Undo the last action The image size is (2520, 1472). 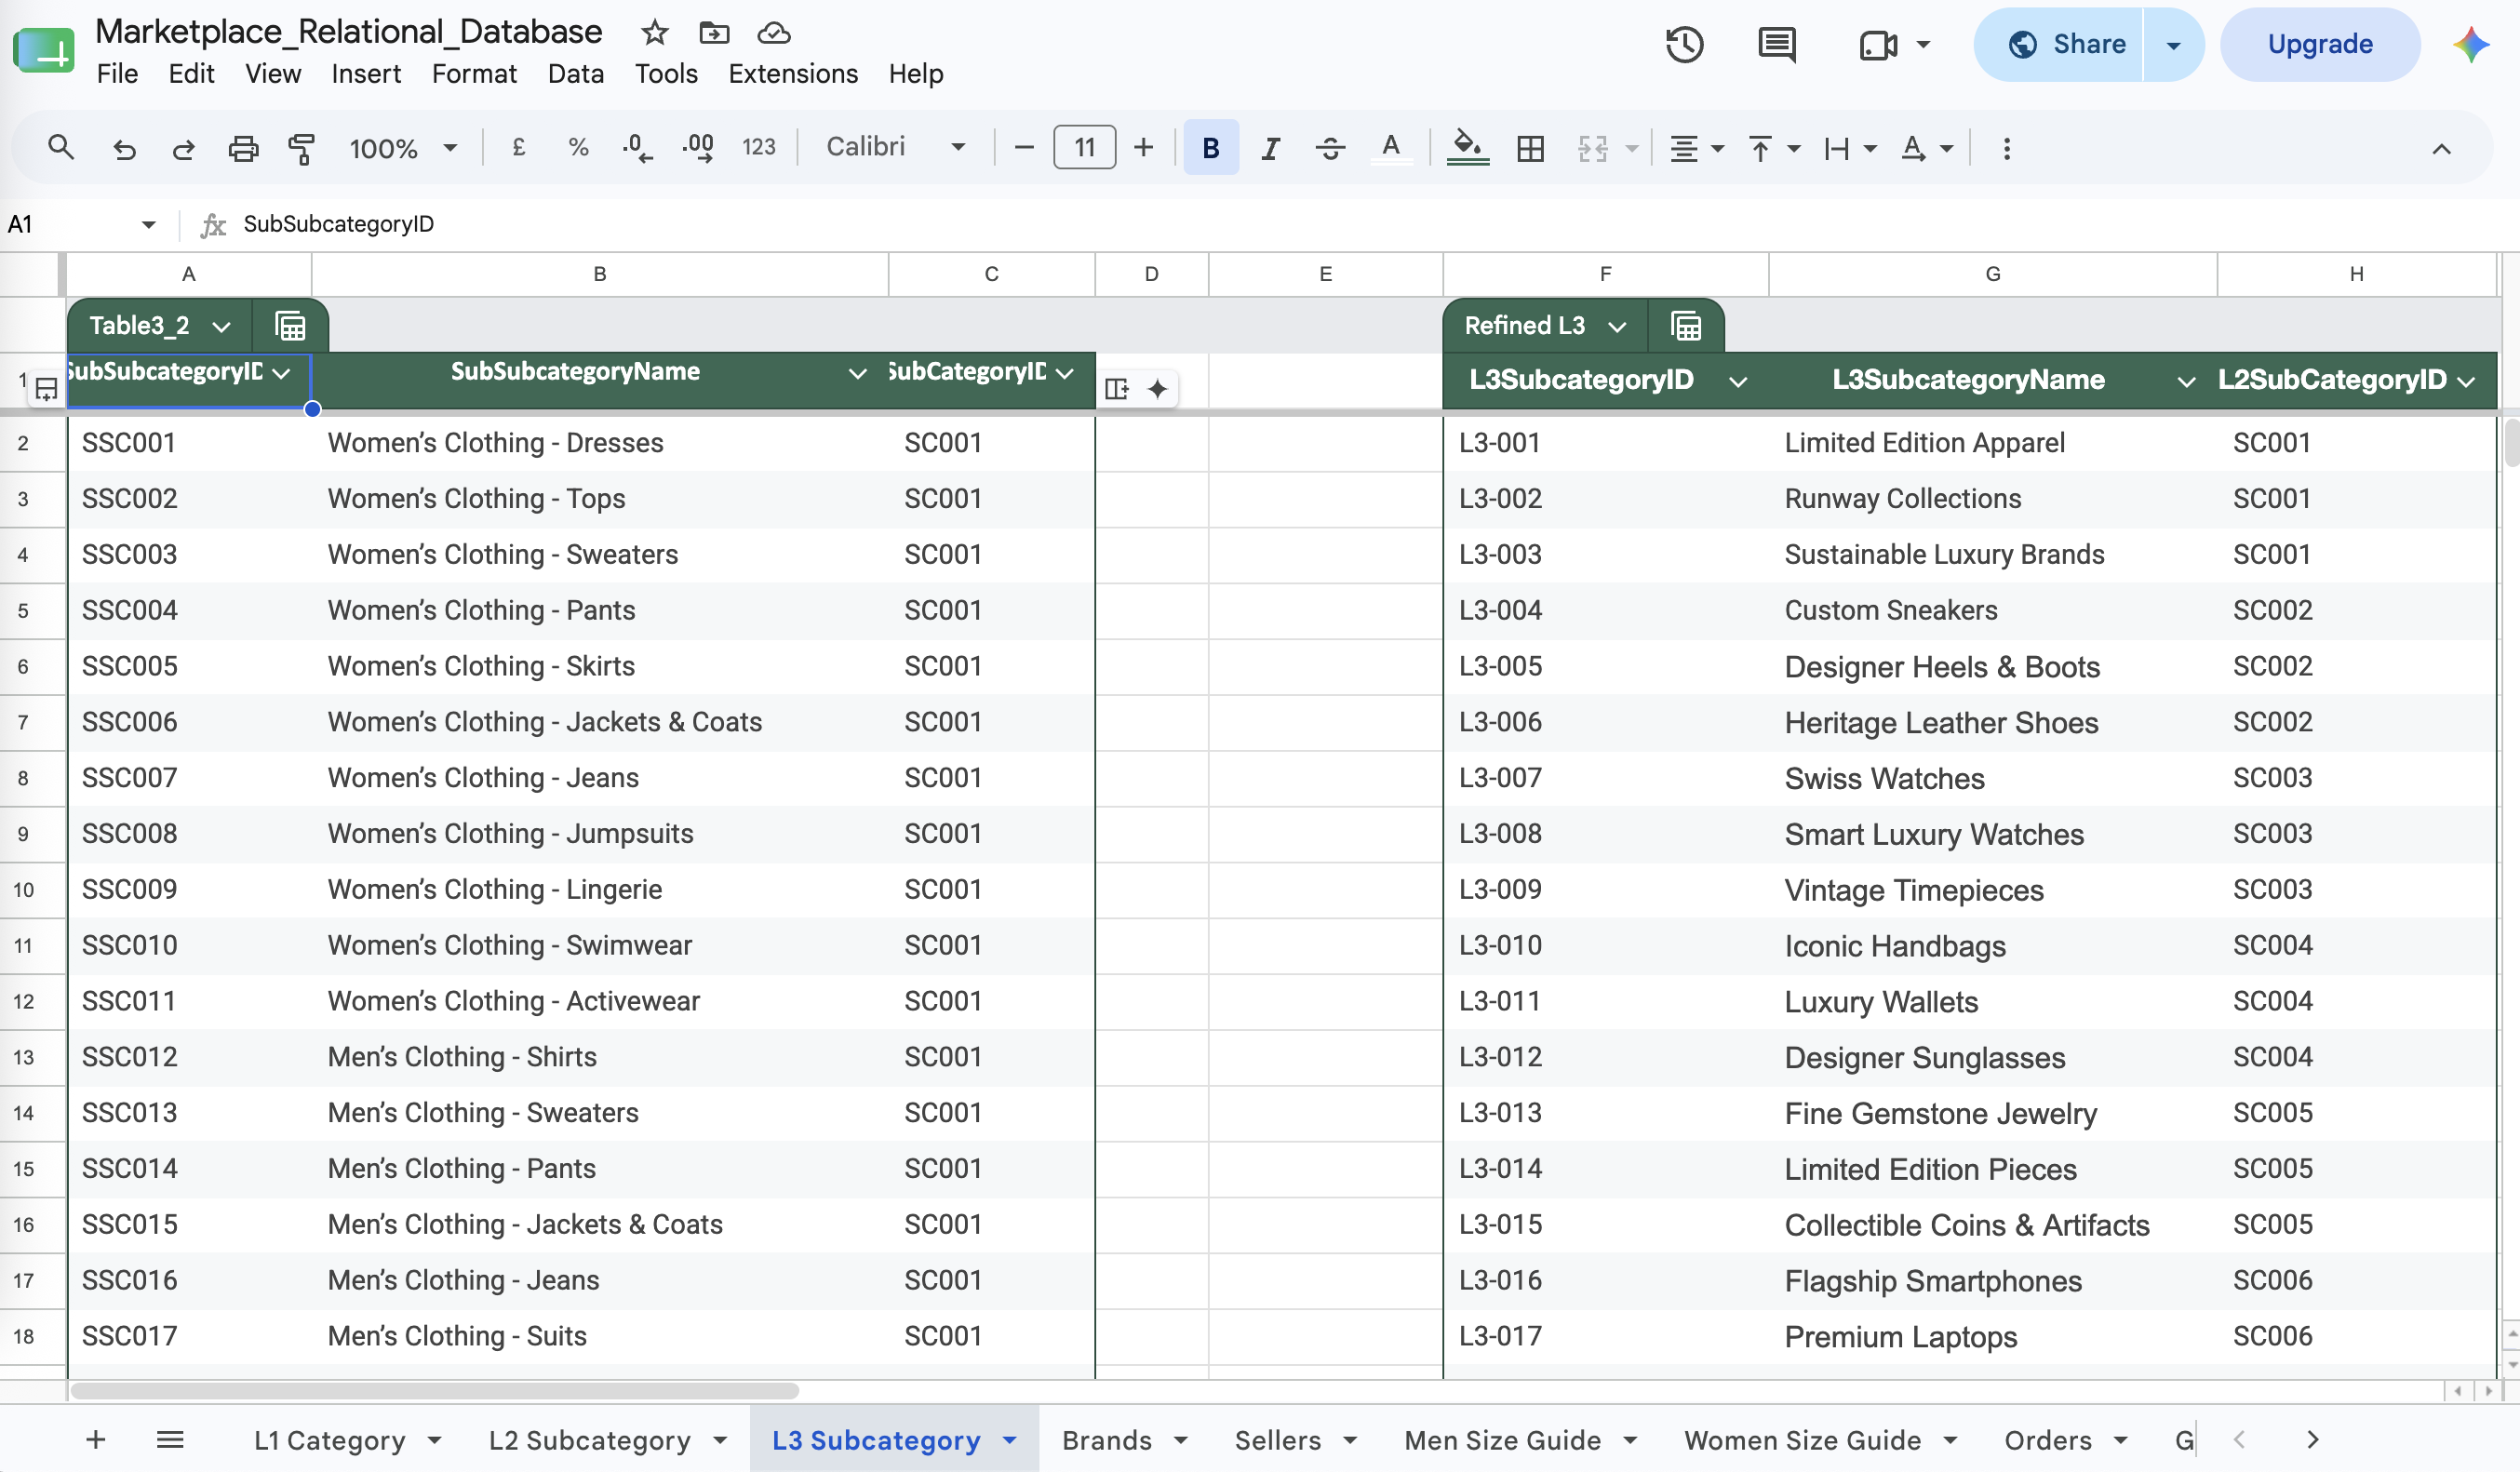pyautogui.click(x=124, y=149)
